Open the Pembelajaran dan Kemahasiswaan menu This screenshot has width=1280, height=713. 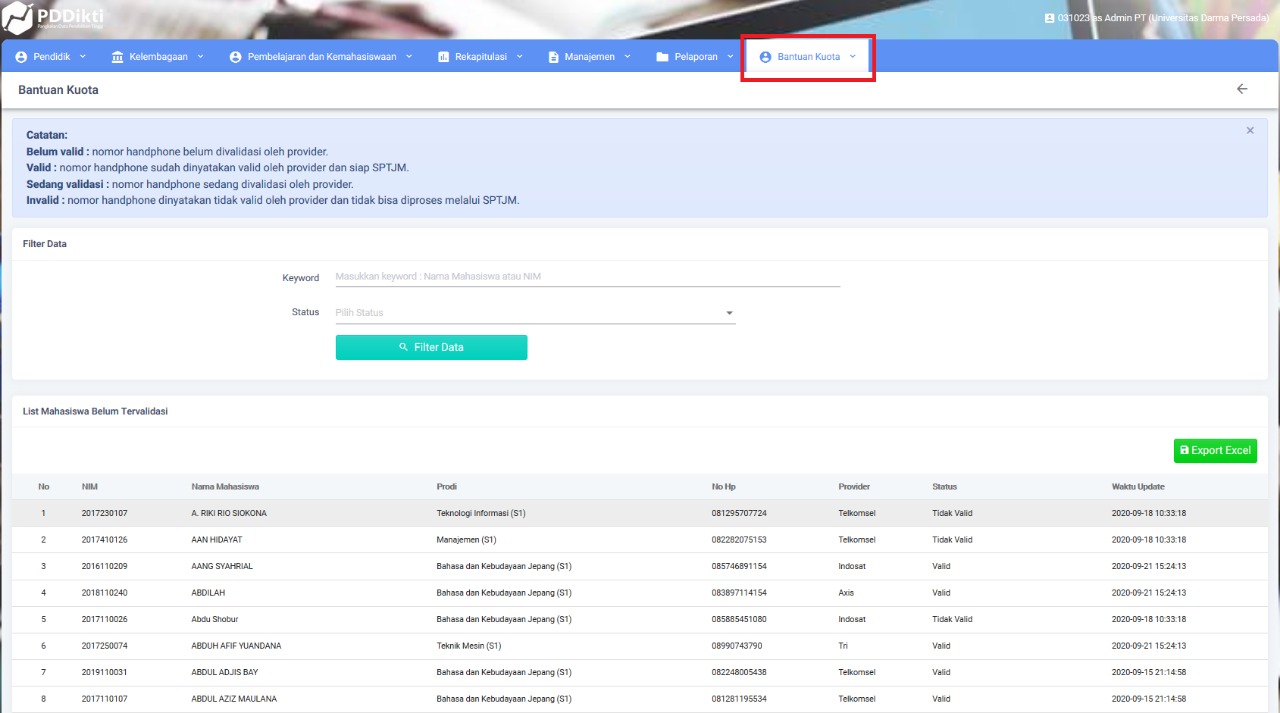321,57
